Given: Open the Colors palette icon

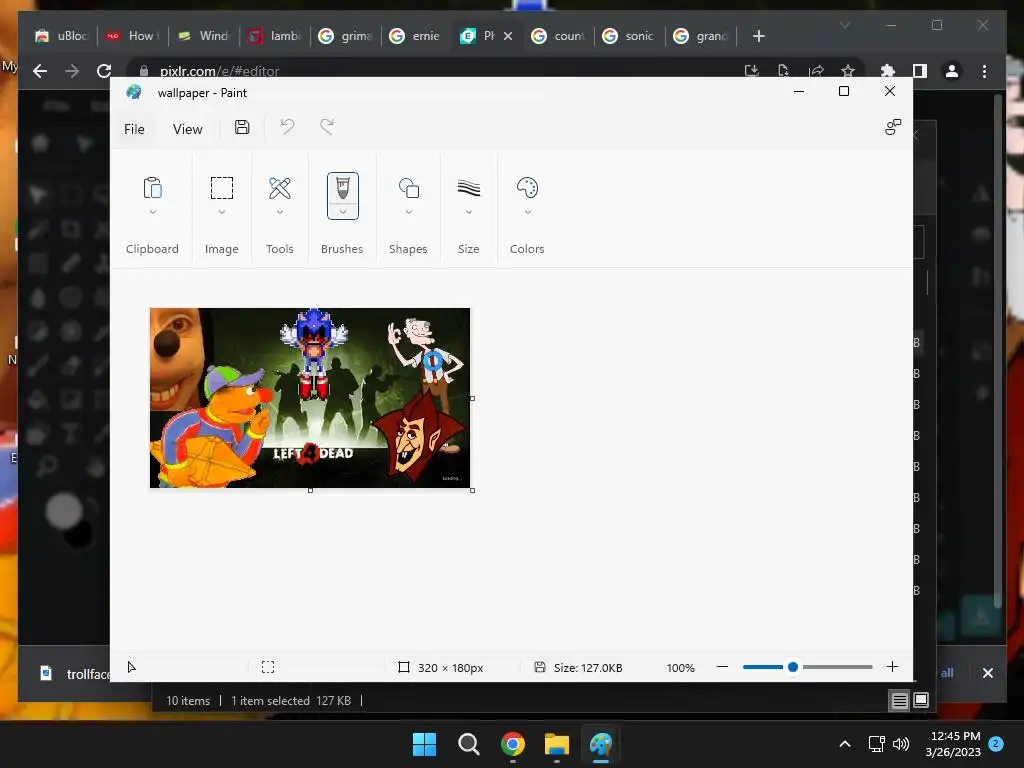Looking at the screenshot, I should click(x=527, y=188).
